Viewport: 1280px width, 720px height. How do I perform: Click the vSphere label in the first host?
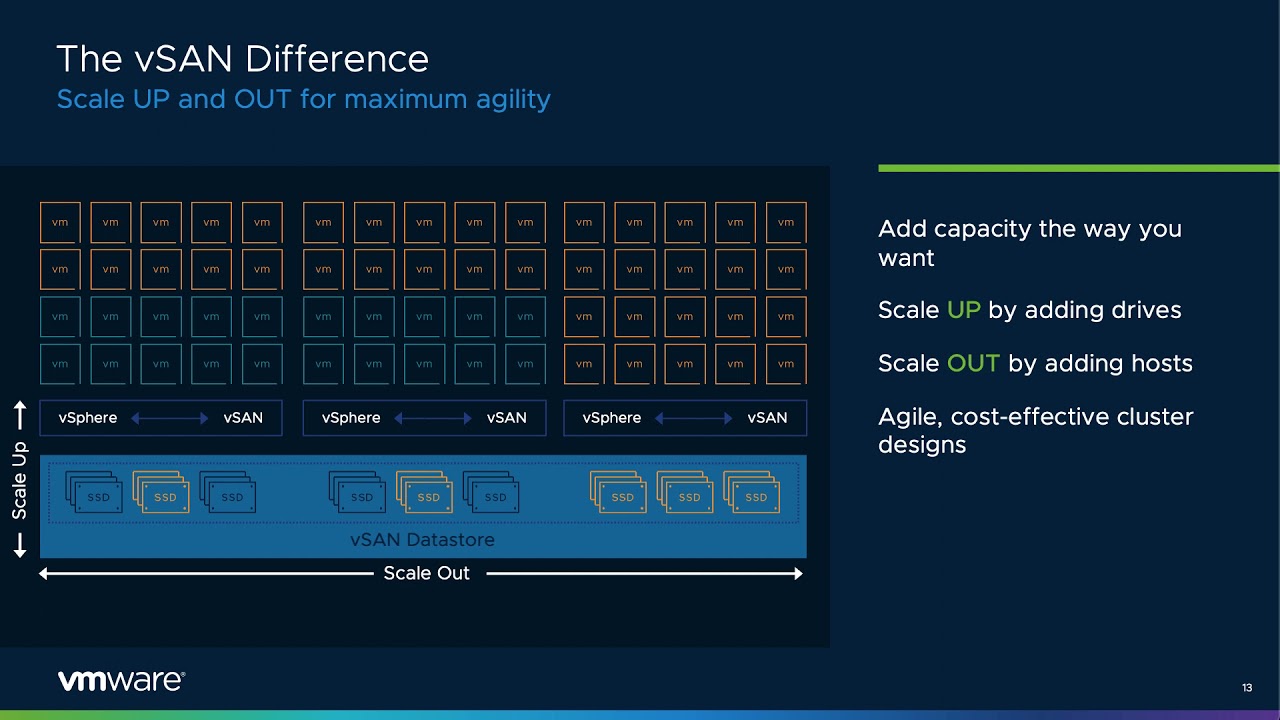pyautogui.click(x=88, y=418)
